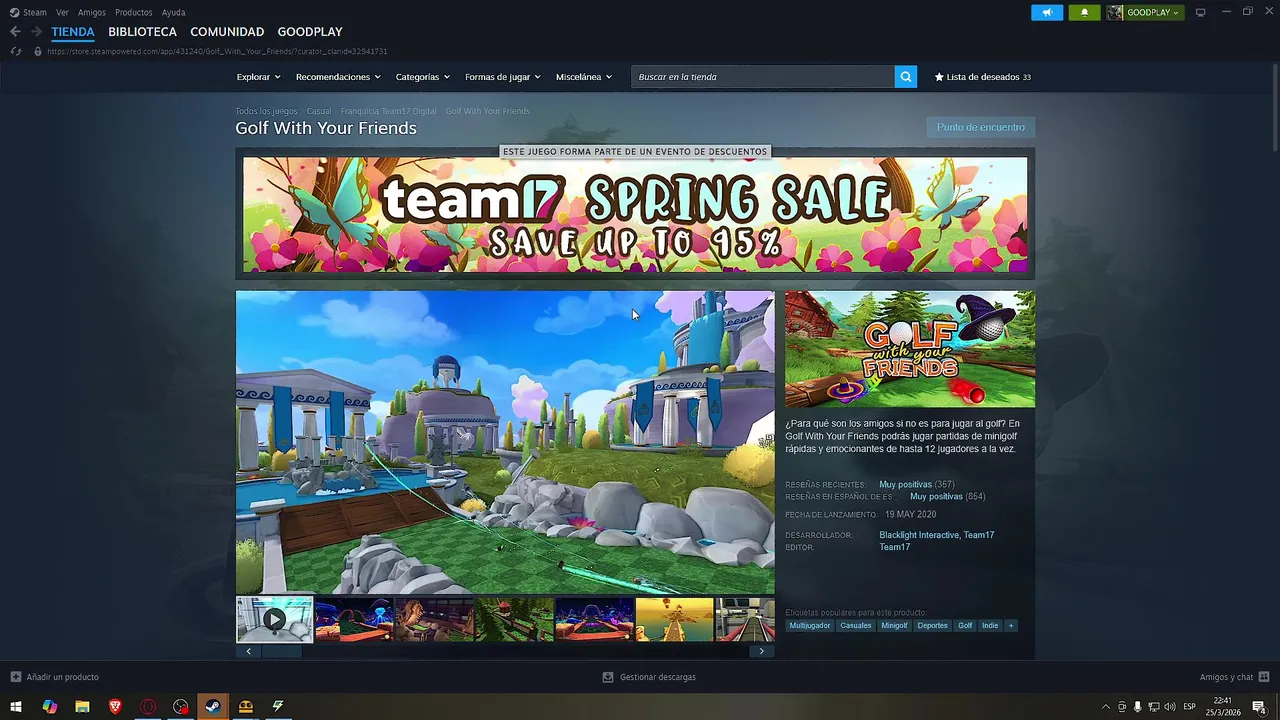The height and width of the screenshot is (720, 1280).
Task: Click the Steam logo menu icon
Action: click(x=14, y=12)
